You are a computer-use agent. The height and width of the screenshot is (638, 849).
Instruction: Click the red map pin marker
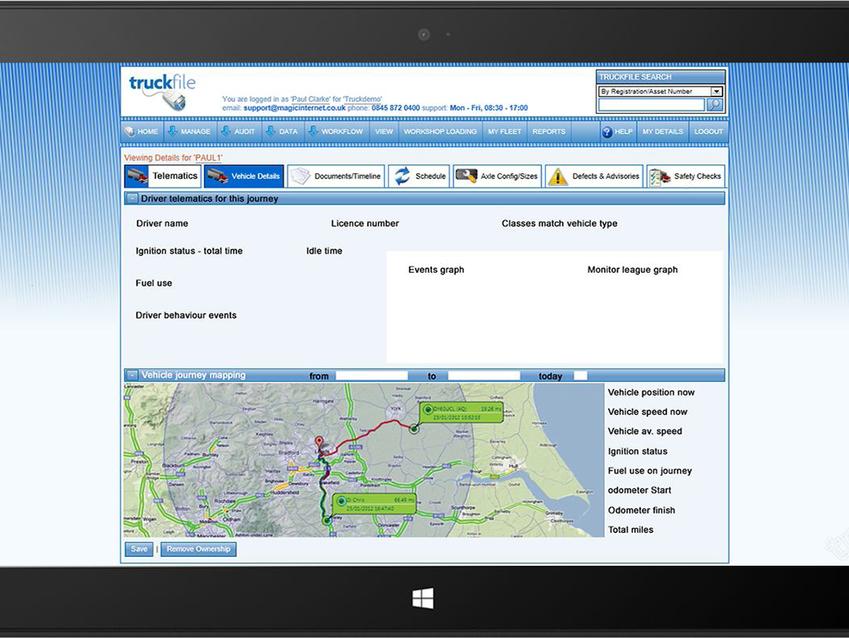[x=320, y=442]
